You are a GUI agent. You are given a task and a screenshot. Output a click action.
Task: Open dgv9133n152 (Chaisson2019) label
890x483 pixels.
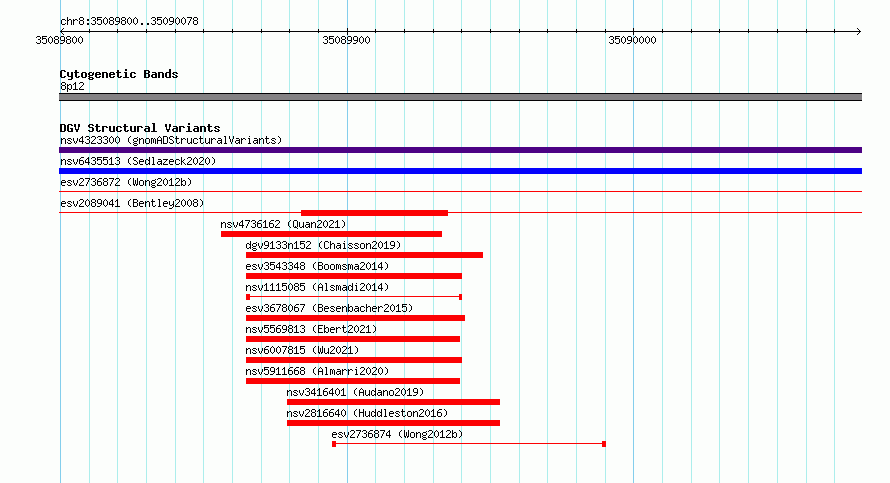(323, 245)
